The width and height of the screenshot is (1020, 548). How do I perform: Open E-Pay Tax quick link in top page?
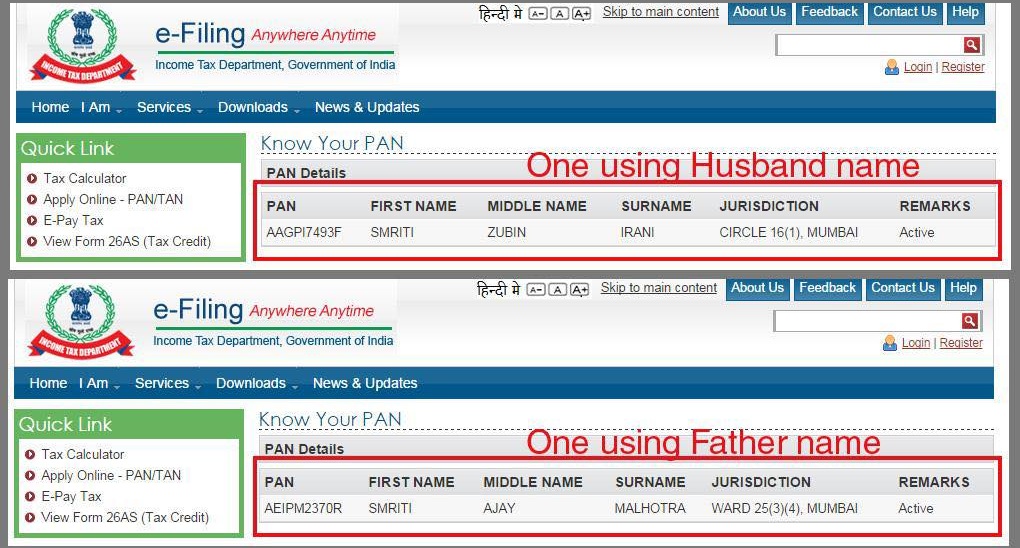(74, 221)
